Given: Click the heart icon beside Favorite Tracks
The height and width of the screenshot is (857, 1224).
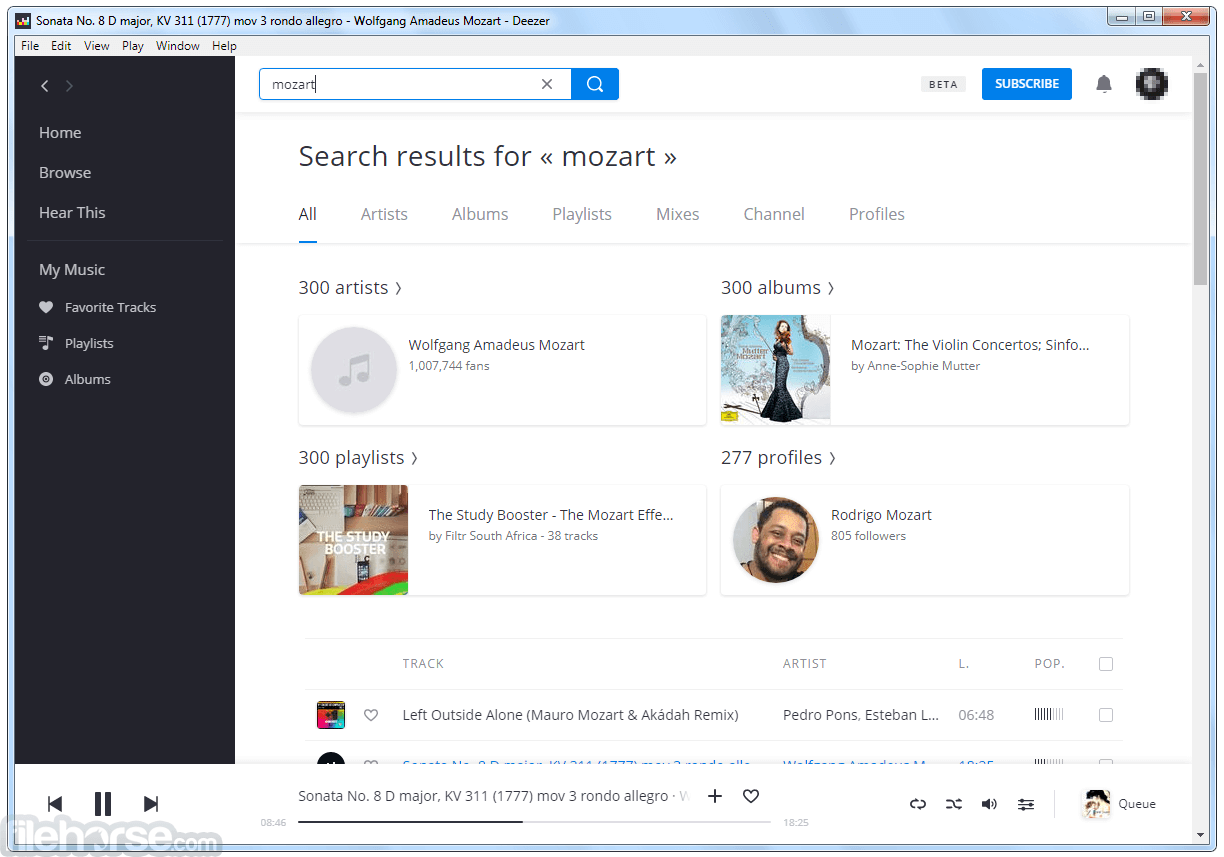Looking at the screenshot, I should (x=46, y=307).
